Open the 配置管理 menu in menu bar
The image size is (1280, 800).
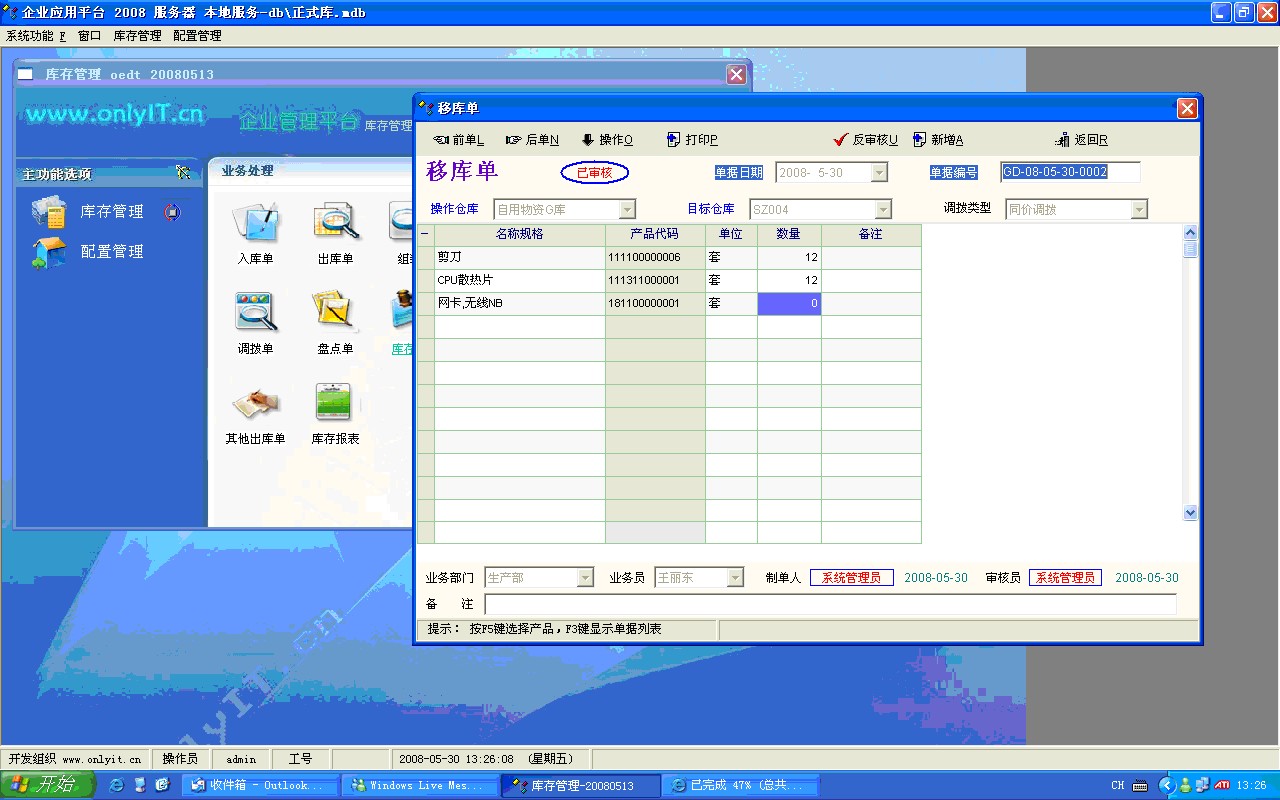coord(197,36)
